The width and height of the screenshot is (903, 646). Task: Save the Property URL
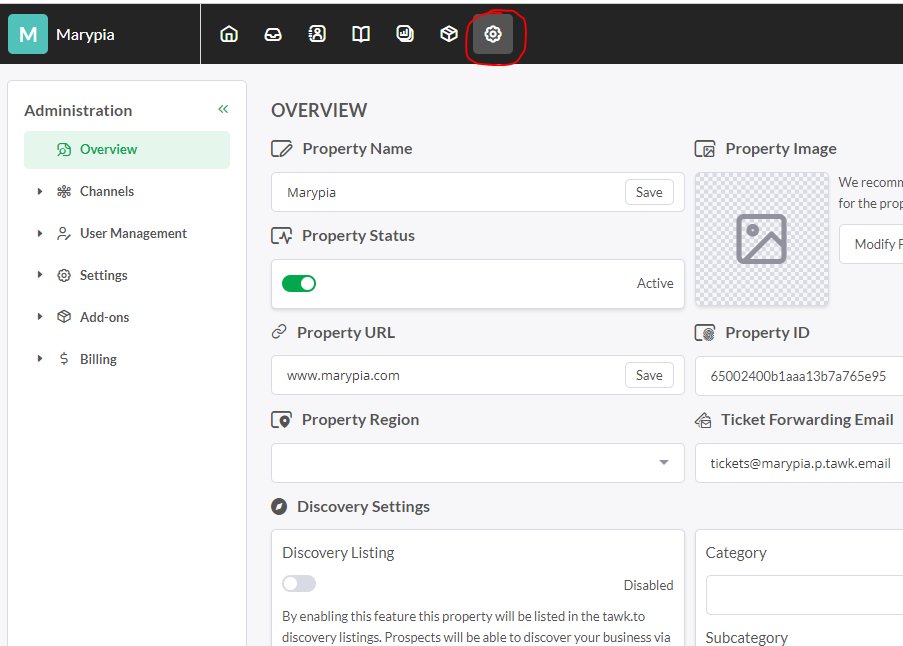click(x=649, y=375)
